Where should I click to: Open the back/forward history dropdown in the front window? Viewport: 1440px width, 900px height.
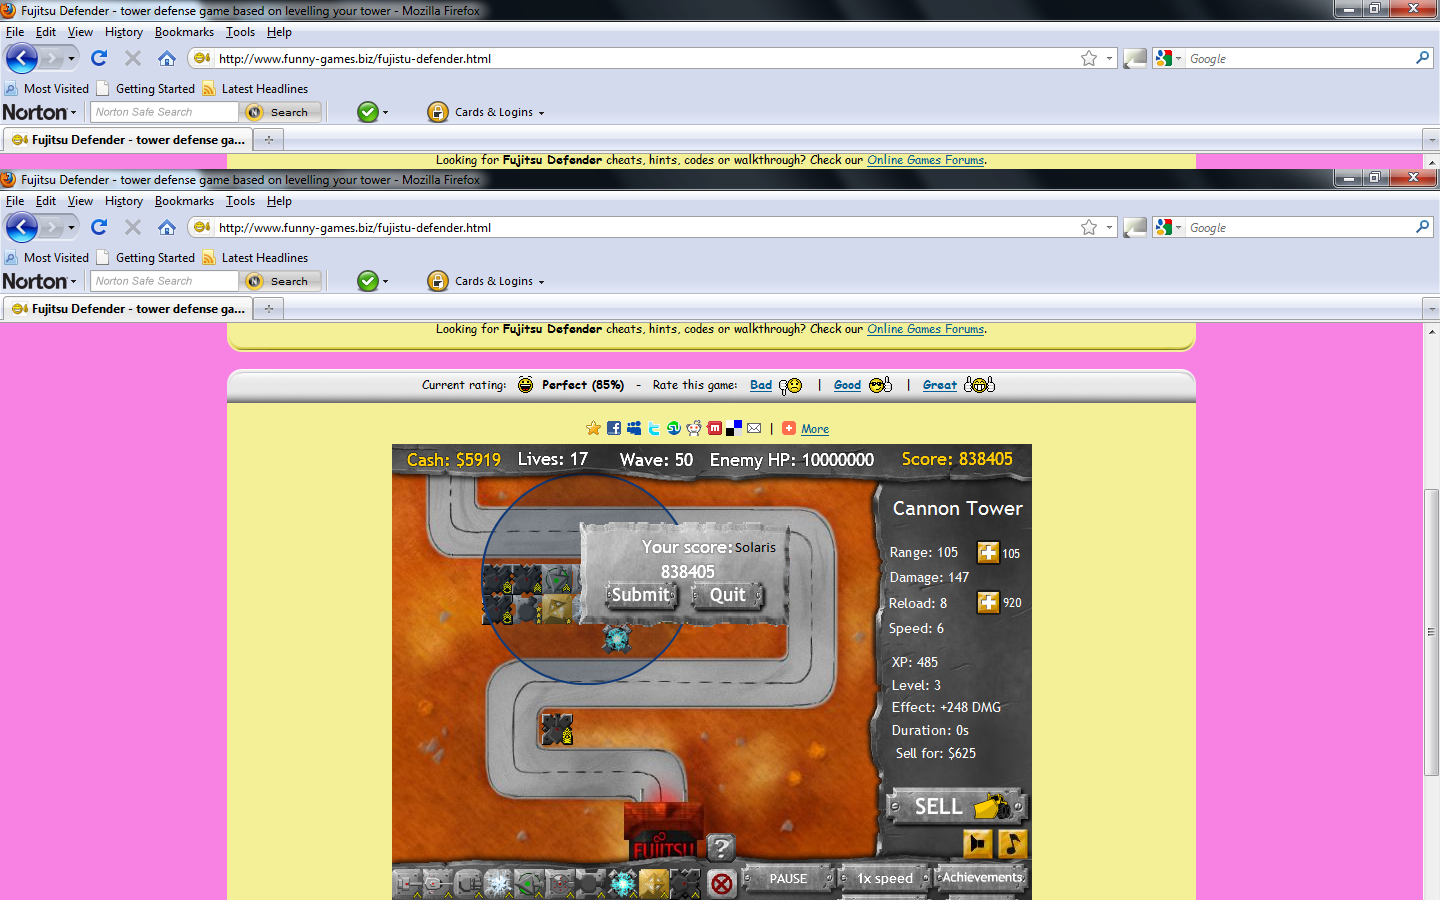click(x=71, y=227)
